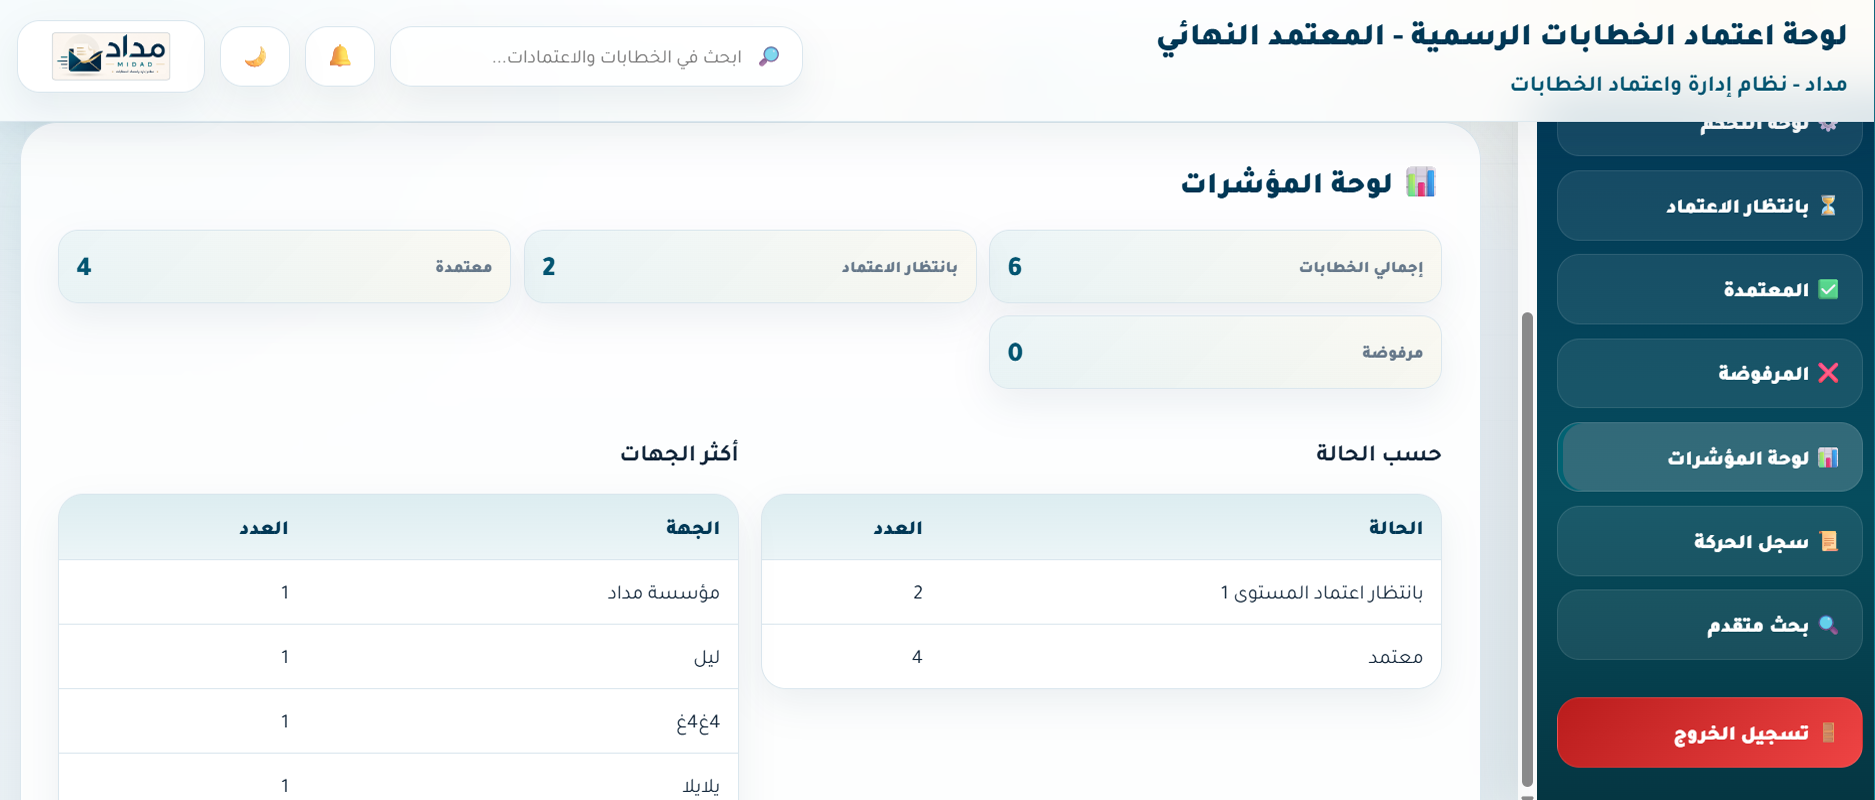This screenshot has width=1875, height=800.
Task: Click the subtitle مداد - نظام إدارة واعتماد الخطابات
Action: pos(1678,84)
